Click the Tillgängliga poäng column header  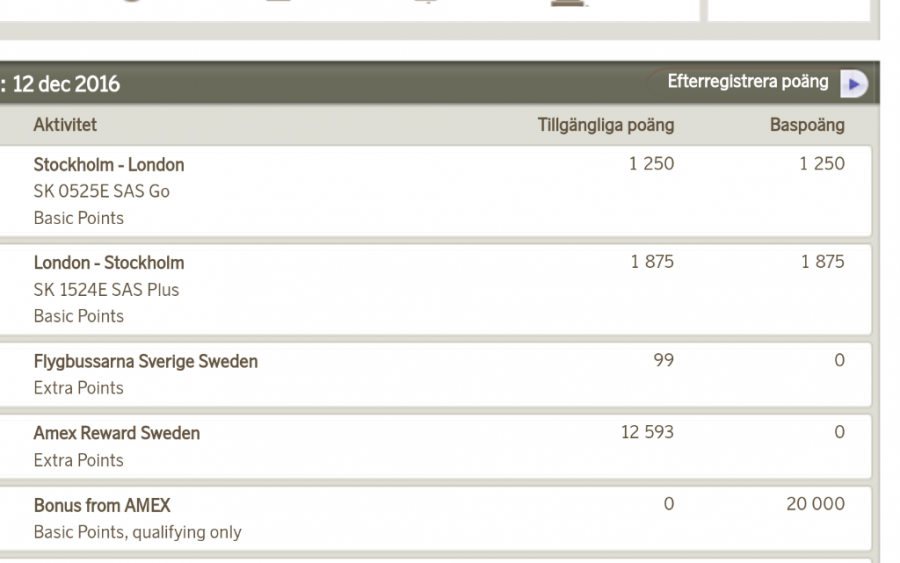605,126
